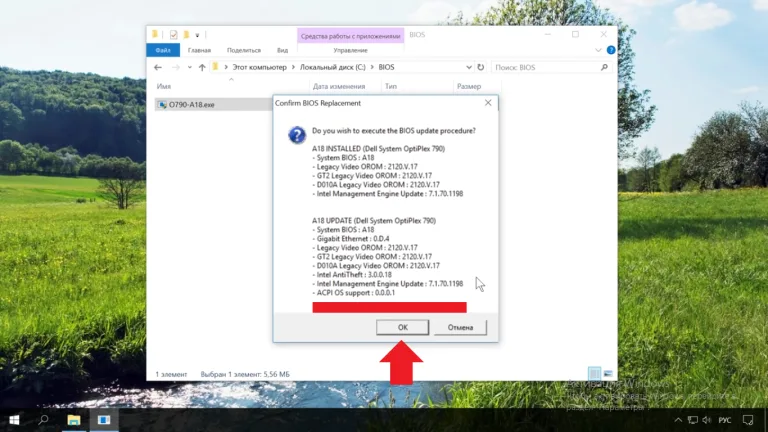The height and width of the screenshot is (432, 768).
Task: Click the search magnifier icon
Action: click(x=604, y=67)
